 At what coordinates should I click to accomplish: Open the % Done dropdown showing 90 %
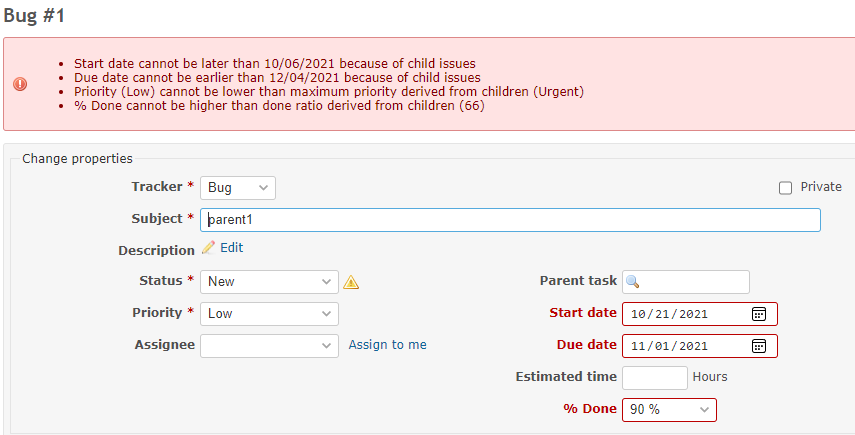coord(669,410)
